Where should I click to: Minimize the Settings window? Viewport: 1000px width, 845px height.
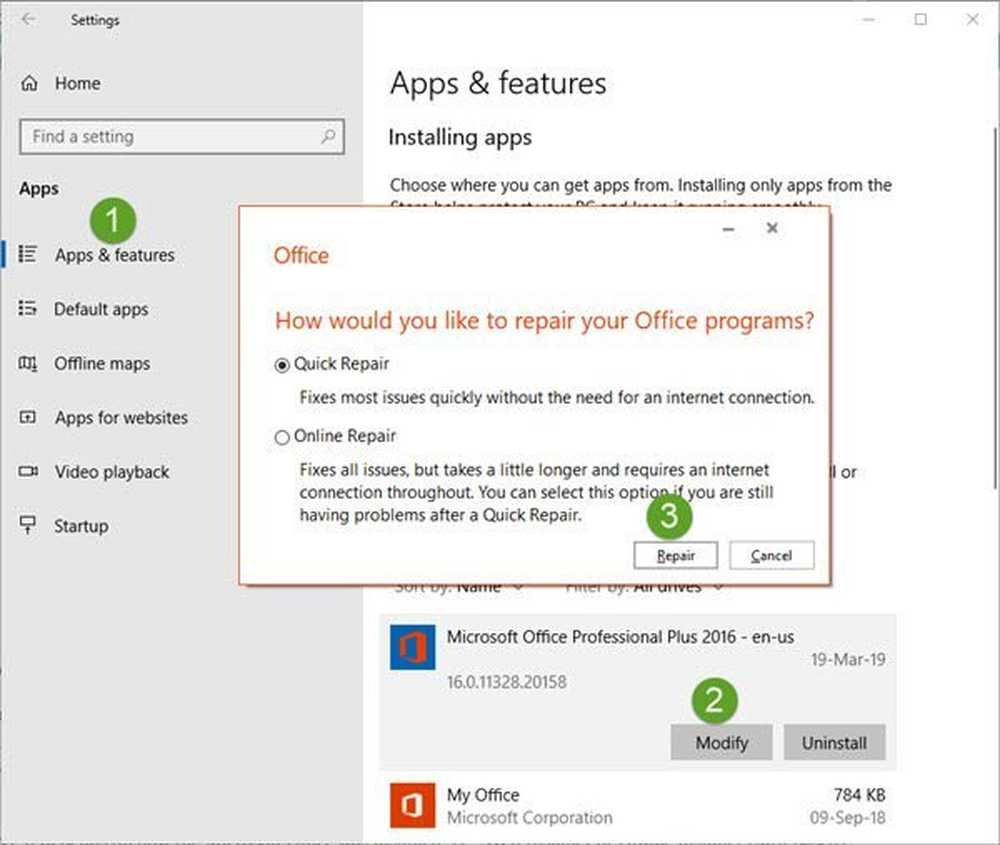[868, 19]
